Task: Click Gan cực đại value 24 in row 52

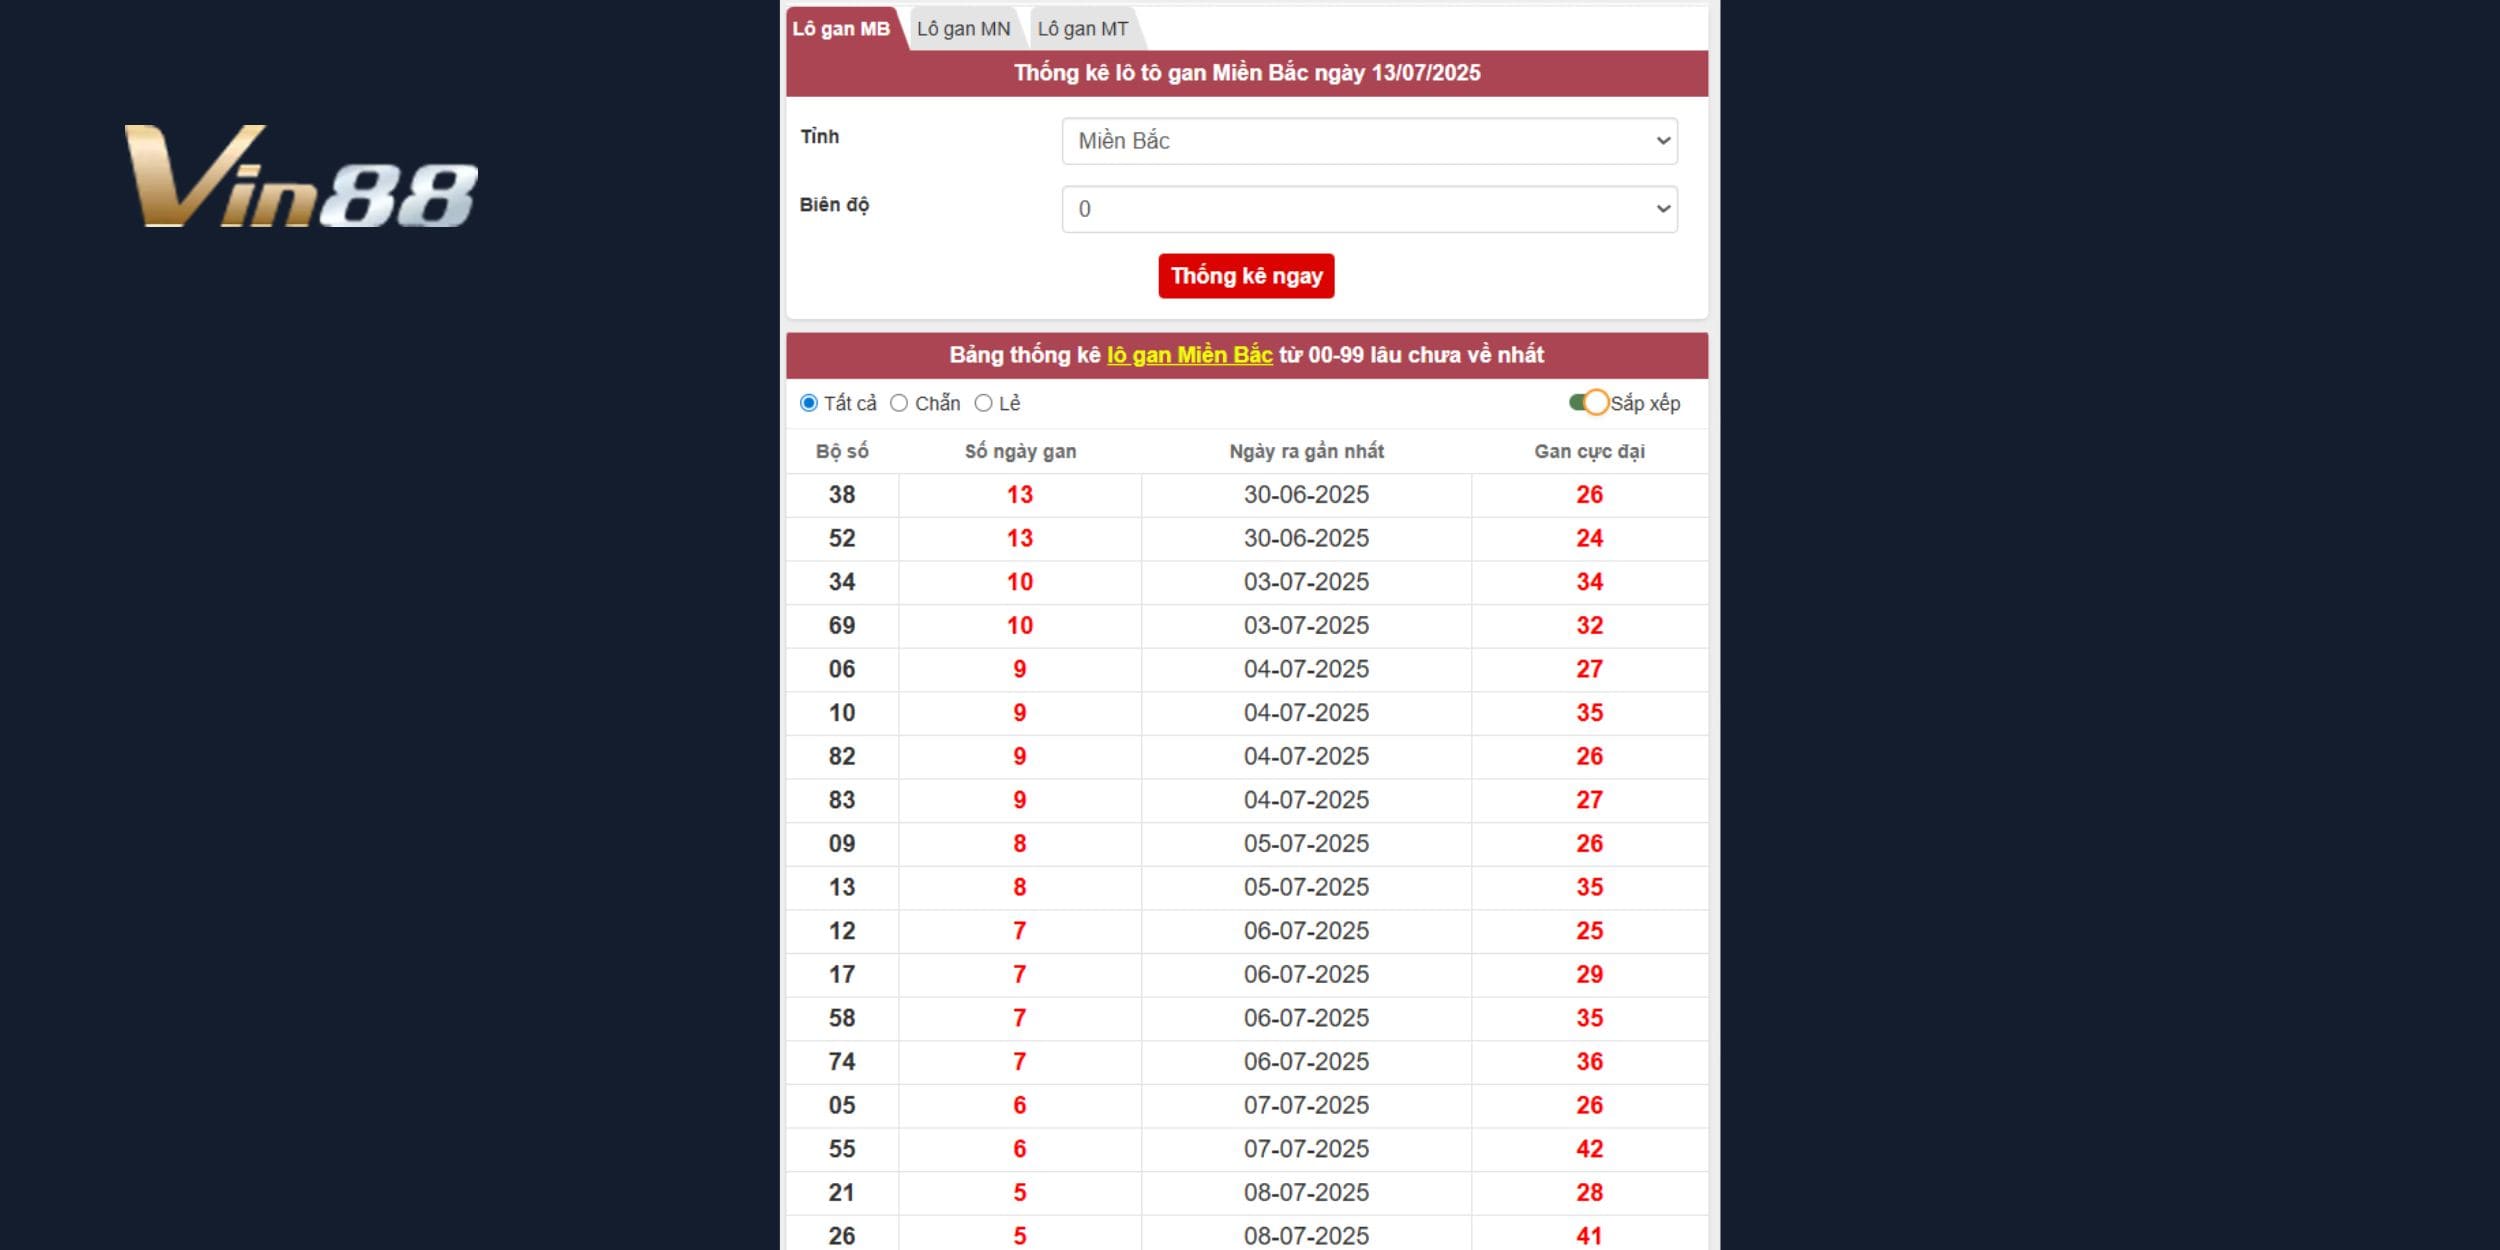Action: click(1589, 539)
